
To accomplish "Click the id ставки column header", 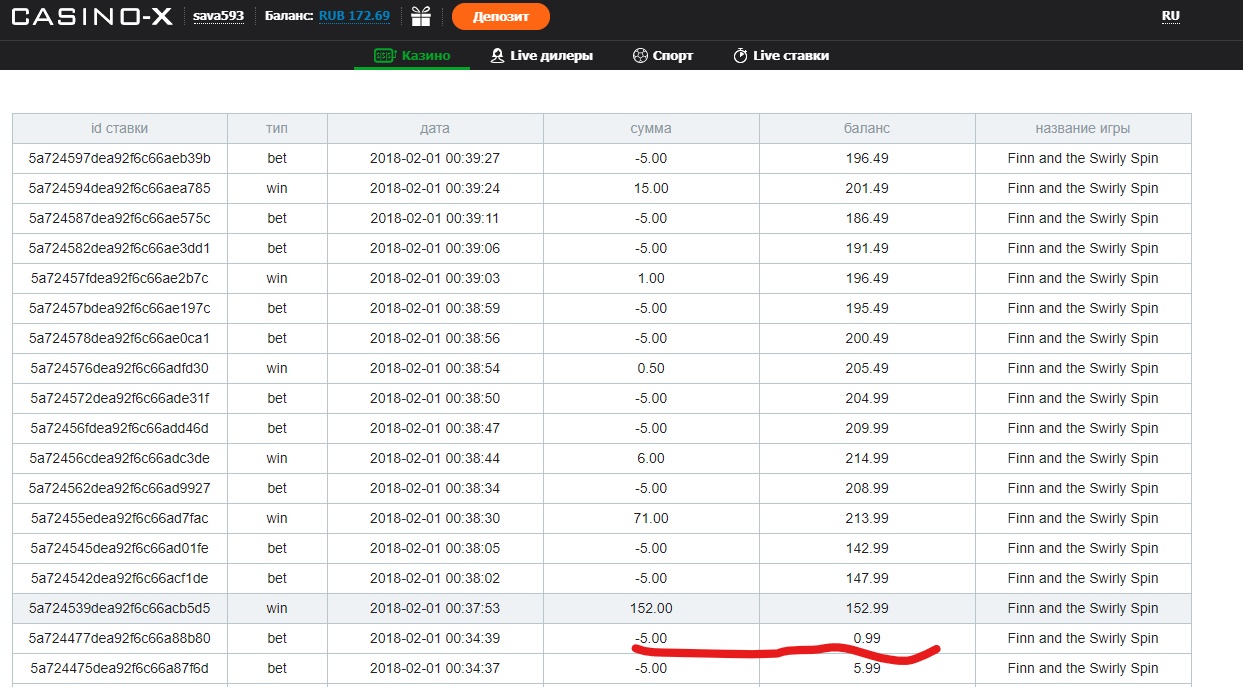I will (x=119, y=128).
